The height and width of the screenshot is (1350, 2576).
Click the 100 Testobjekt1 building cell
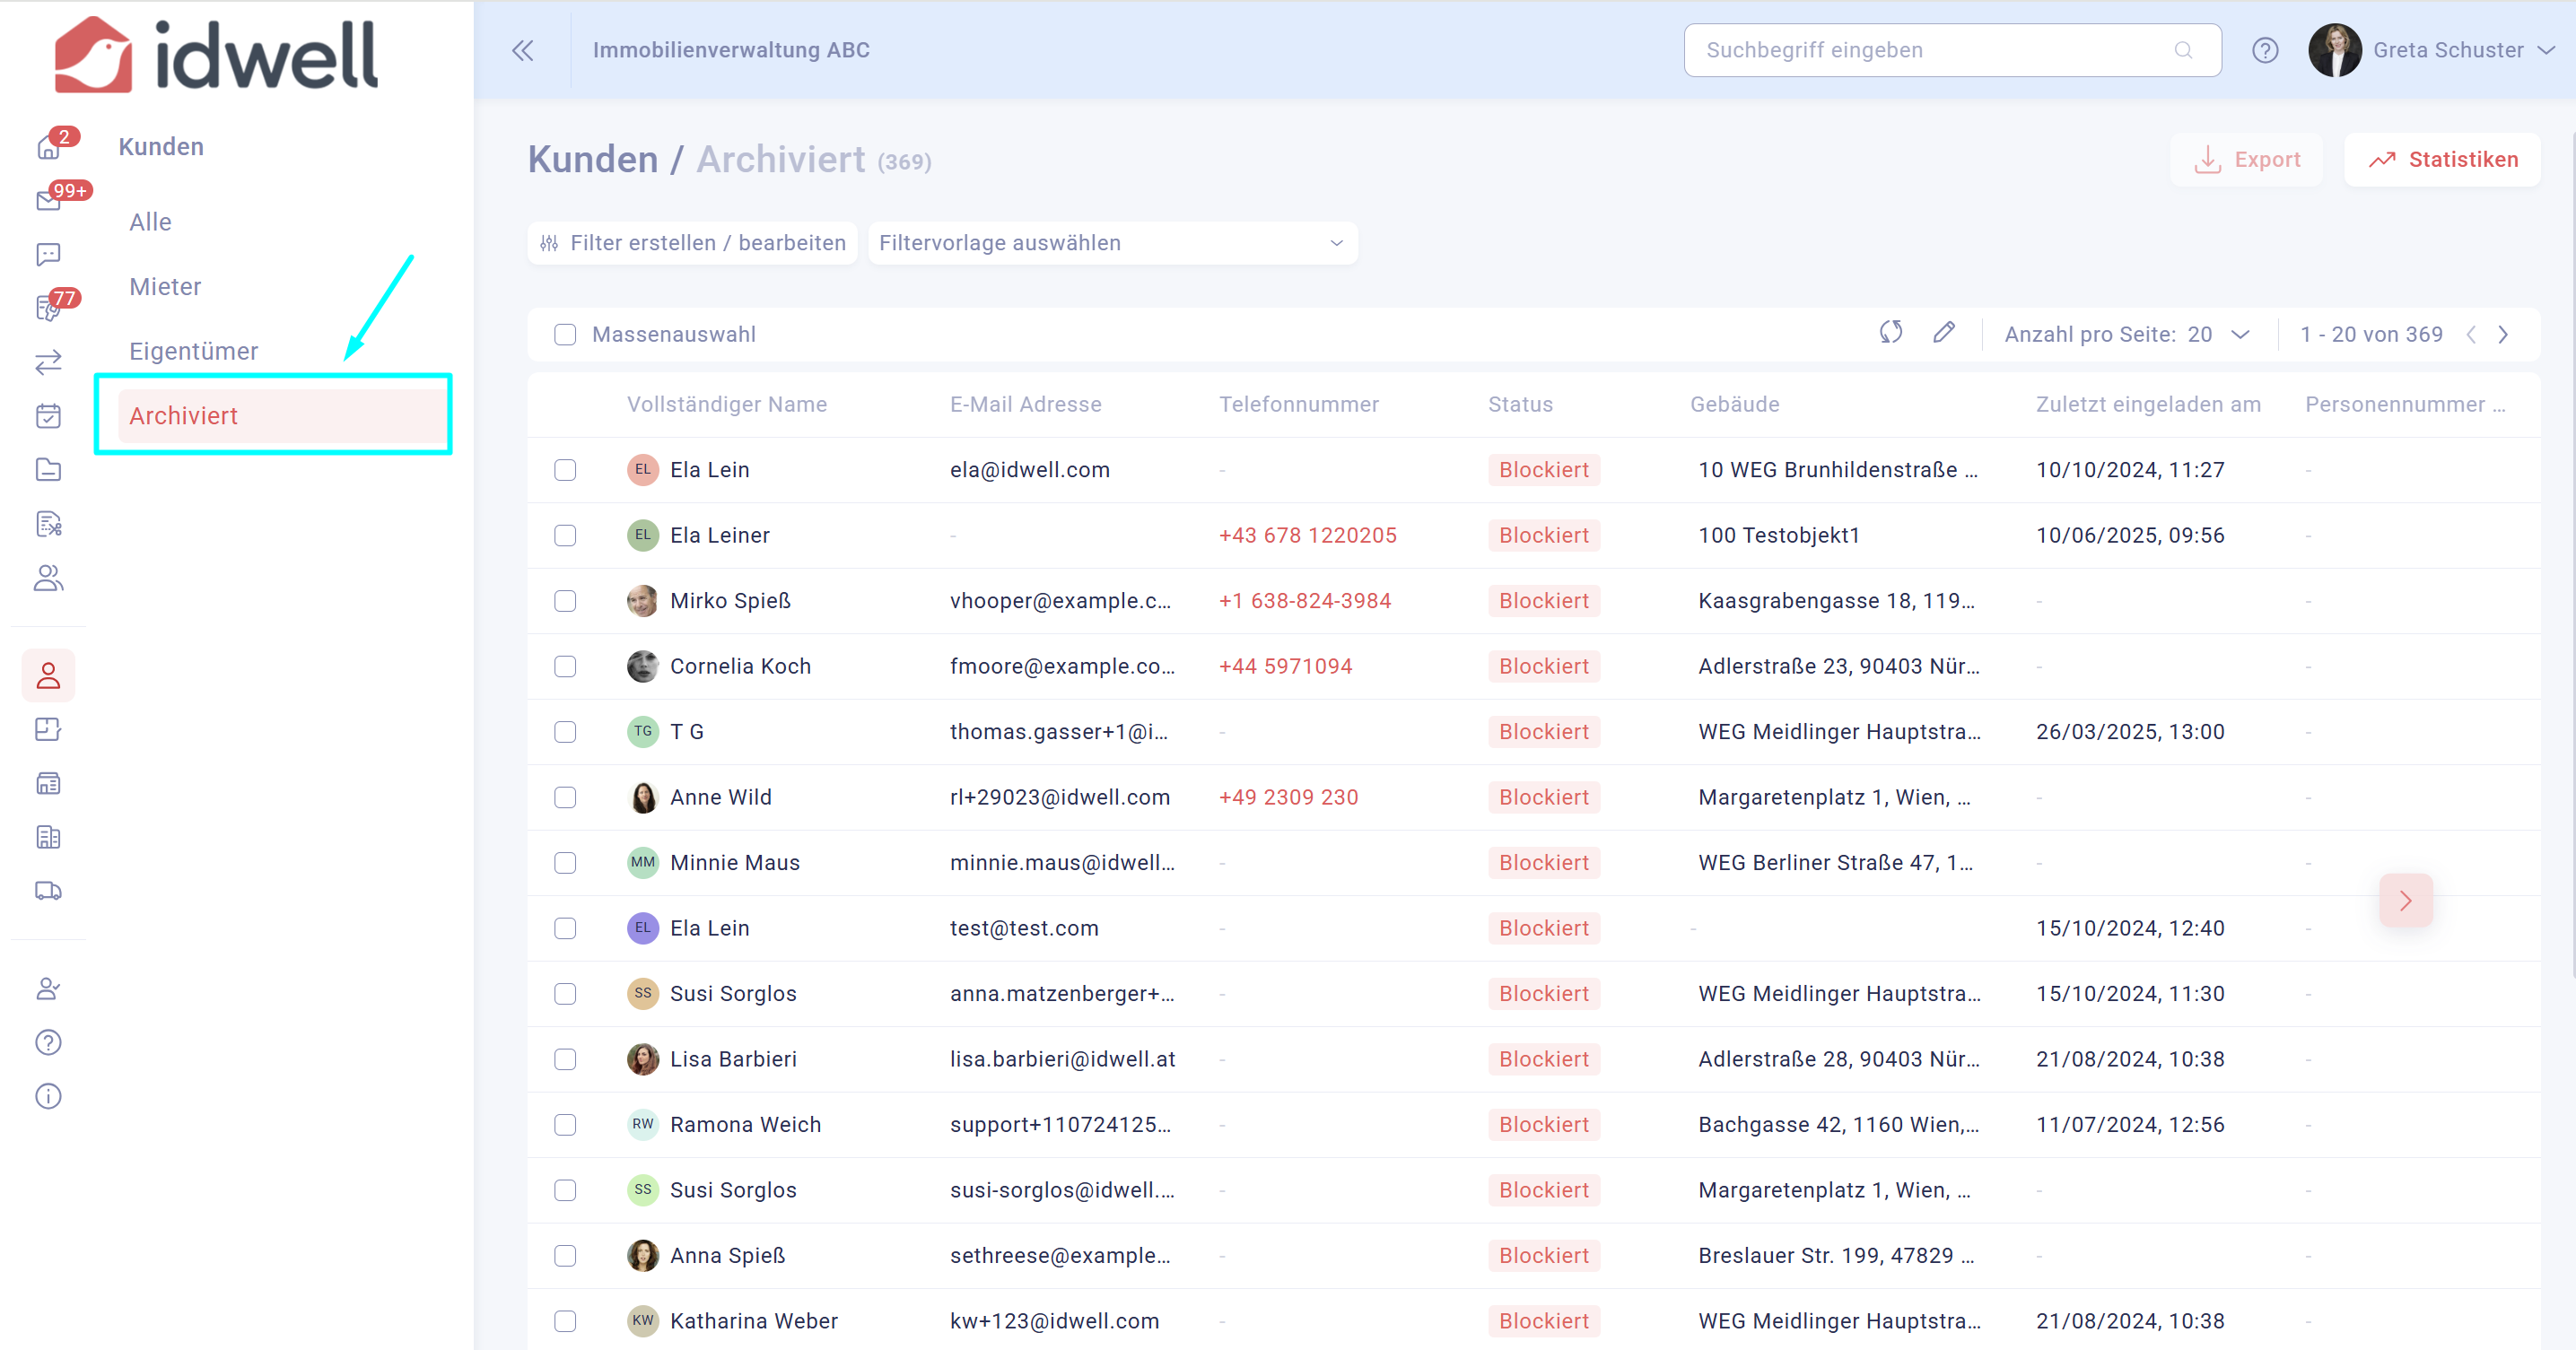(x=1779, y=536)
